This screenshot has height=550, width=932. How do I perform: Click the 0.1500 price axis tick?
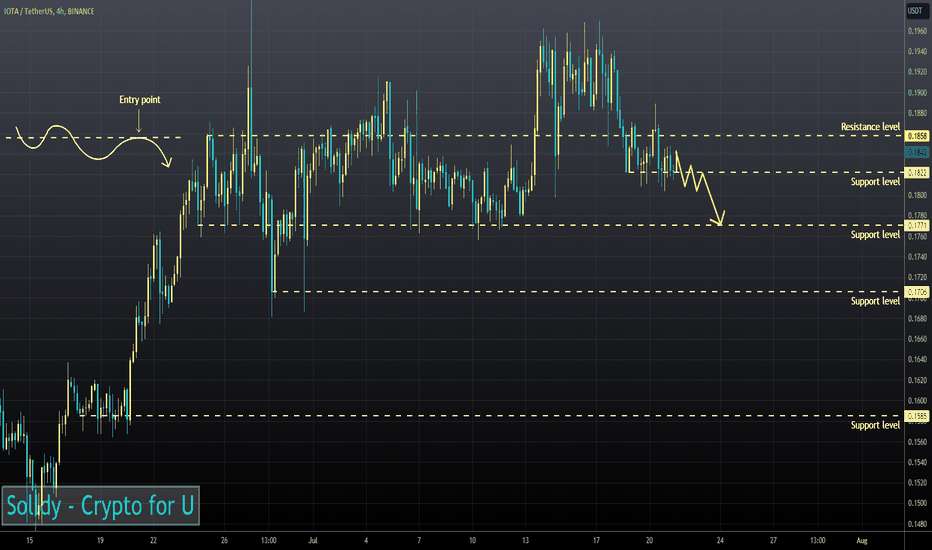point(917,503)
